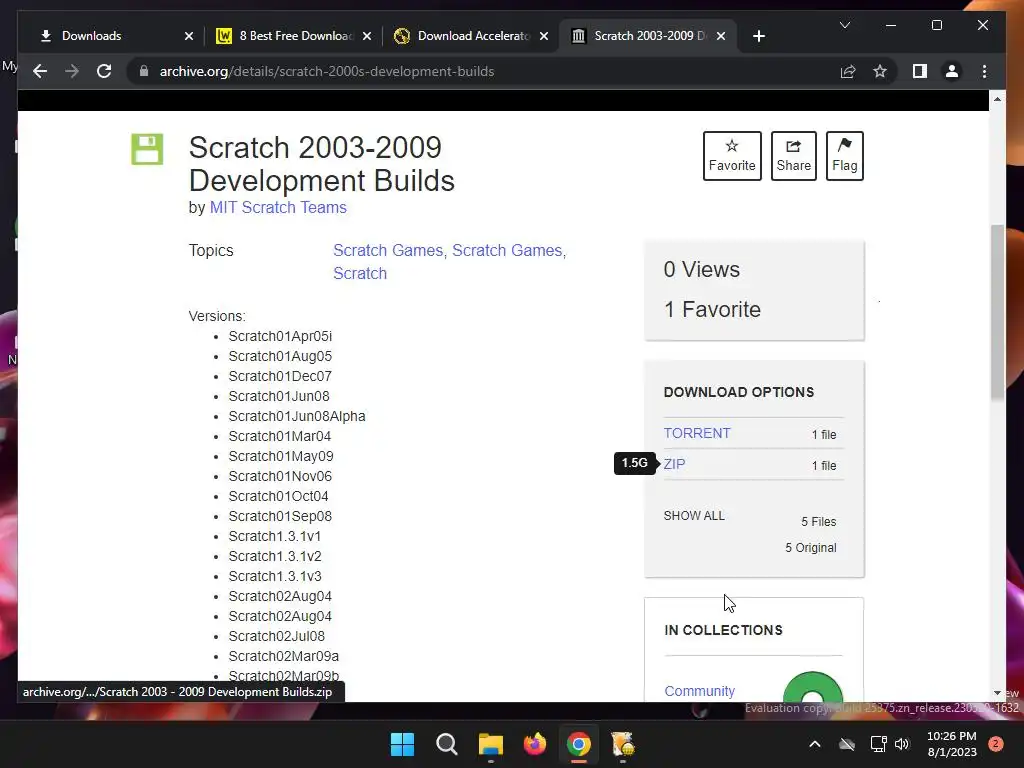Click the Scratch02Jul08 list item text

(276, 636)
